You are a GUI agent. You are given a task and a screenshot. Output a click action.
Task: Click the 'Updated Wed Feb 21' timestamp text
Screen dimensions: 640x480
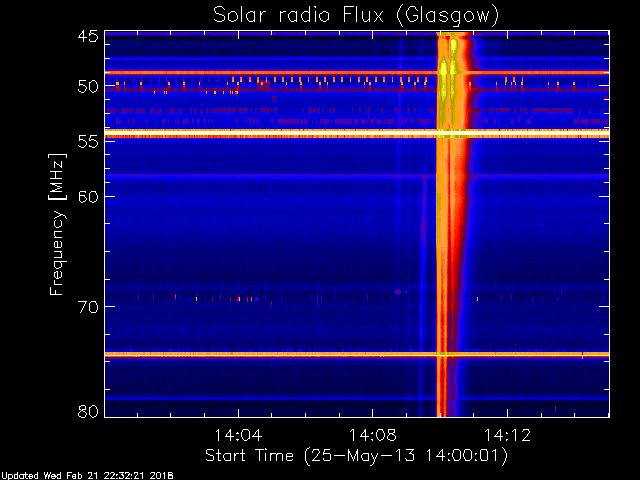point(87,476)
